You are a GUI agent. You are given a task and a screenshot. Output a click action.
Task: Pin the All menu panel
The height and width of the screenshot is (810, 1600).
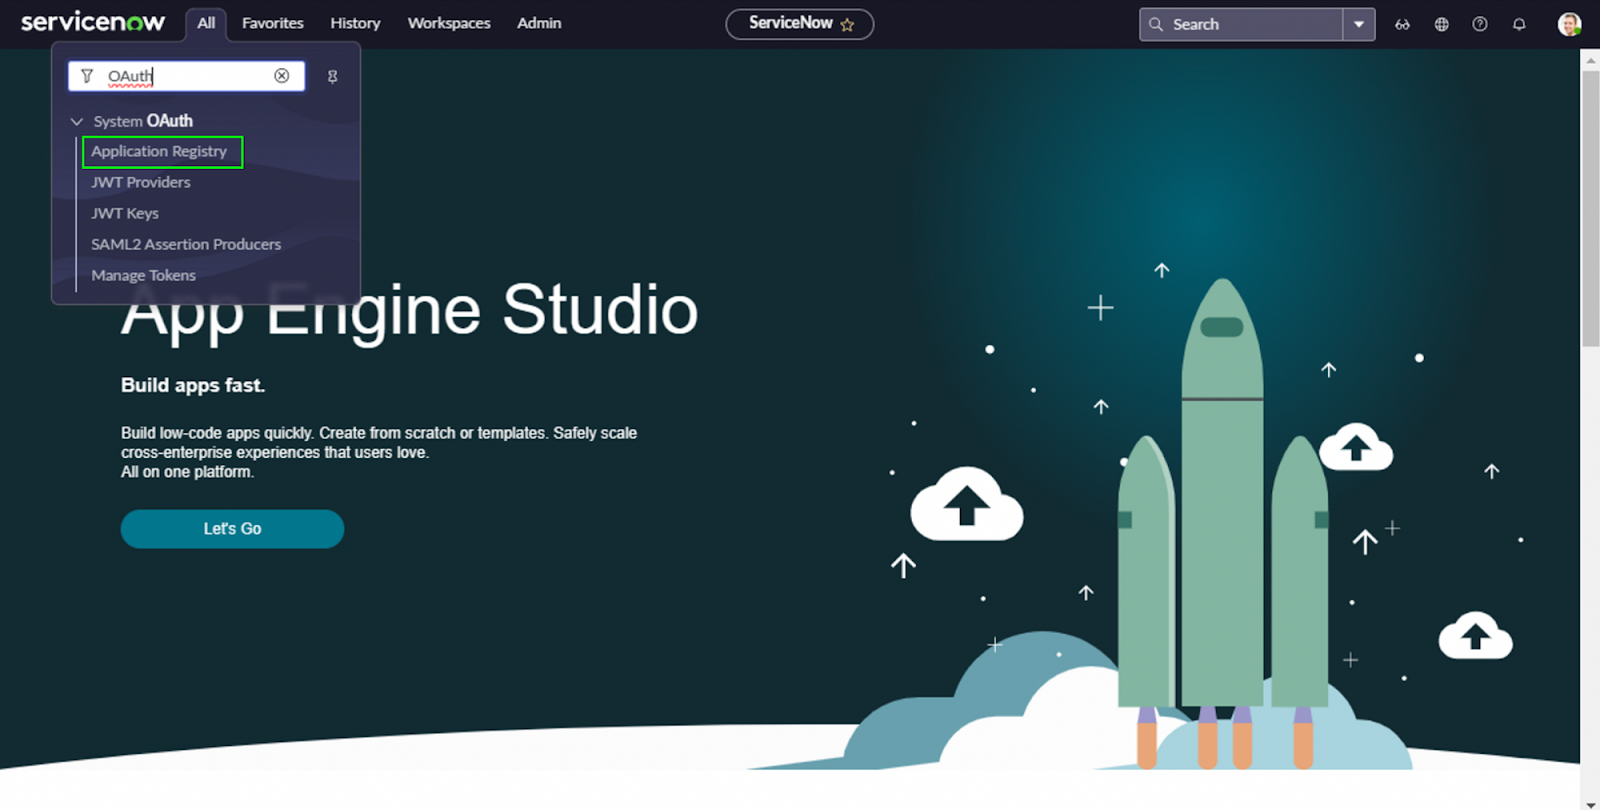click(332, 76)
